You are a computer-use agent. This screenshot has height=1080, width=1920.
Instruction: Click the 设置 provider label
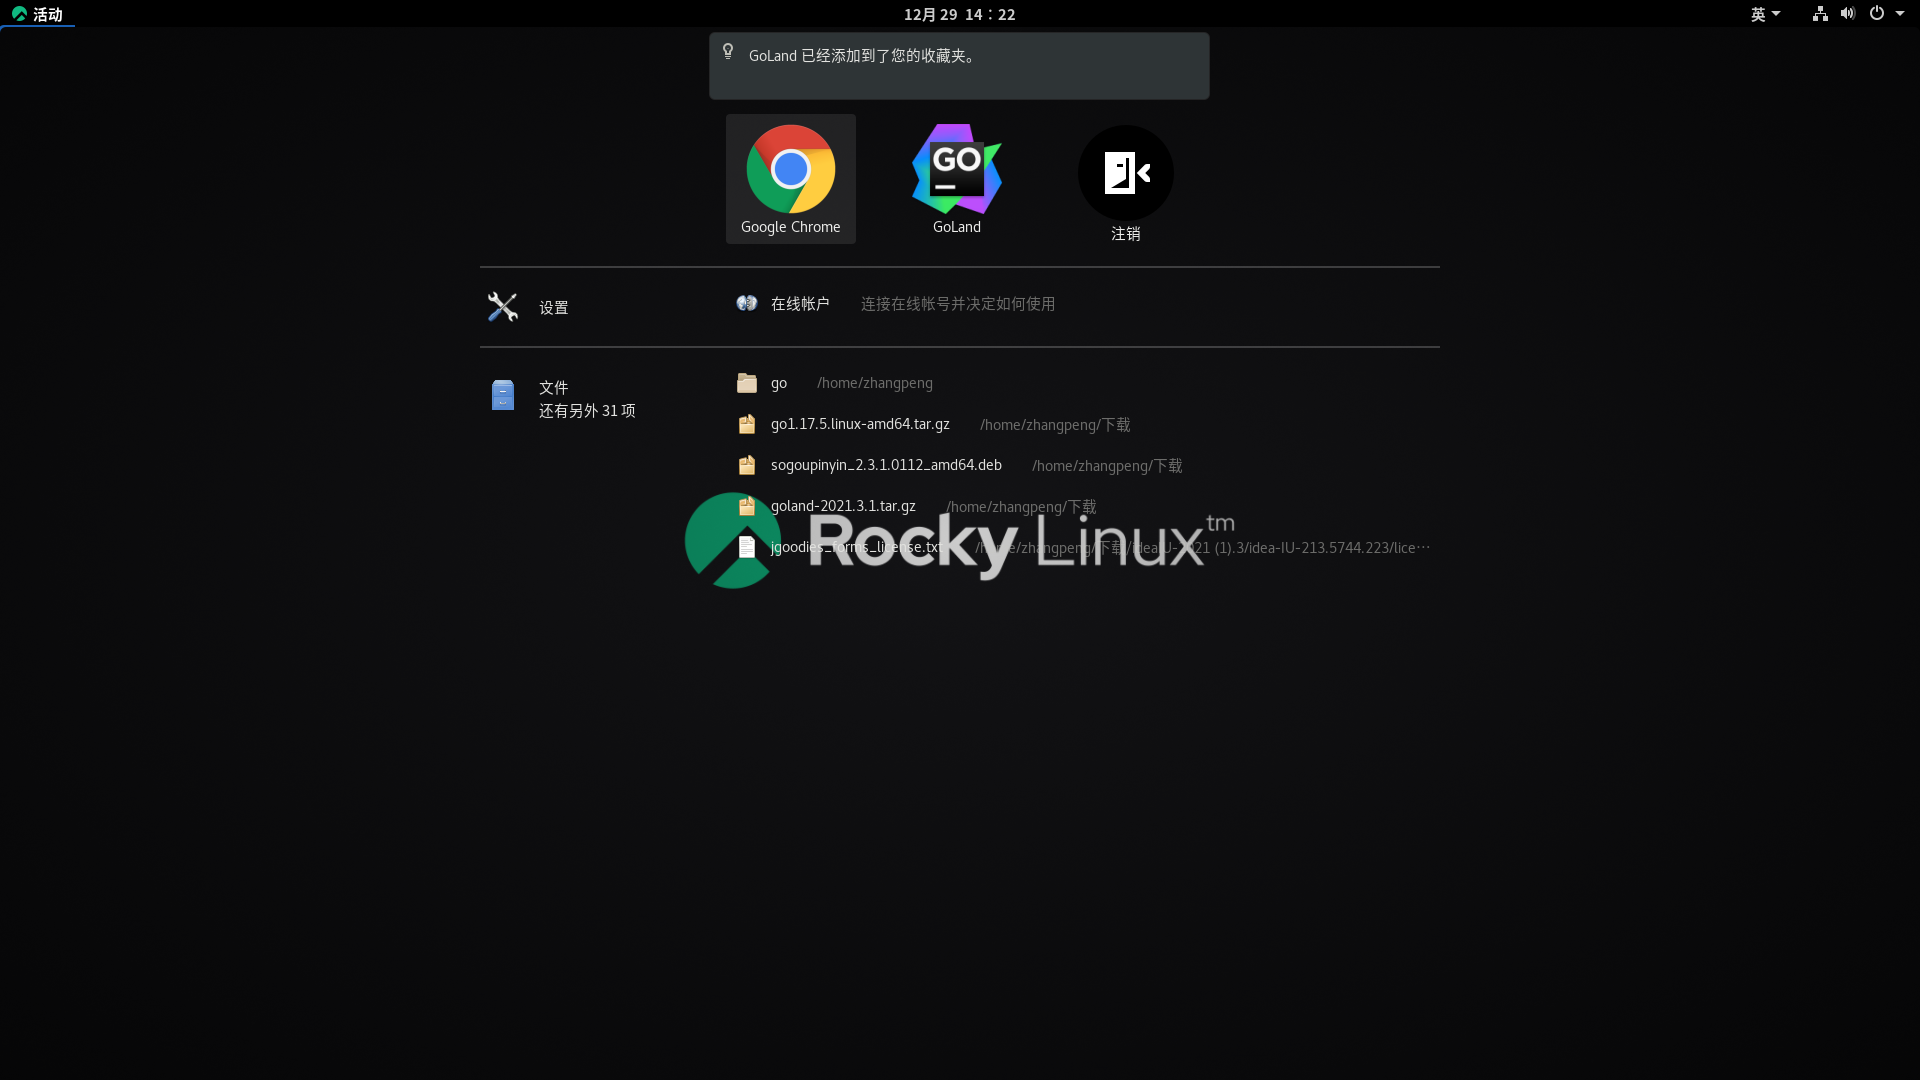[554, 308]
